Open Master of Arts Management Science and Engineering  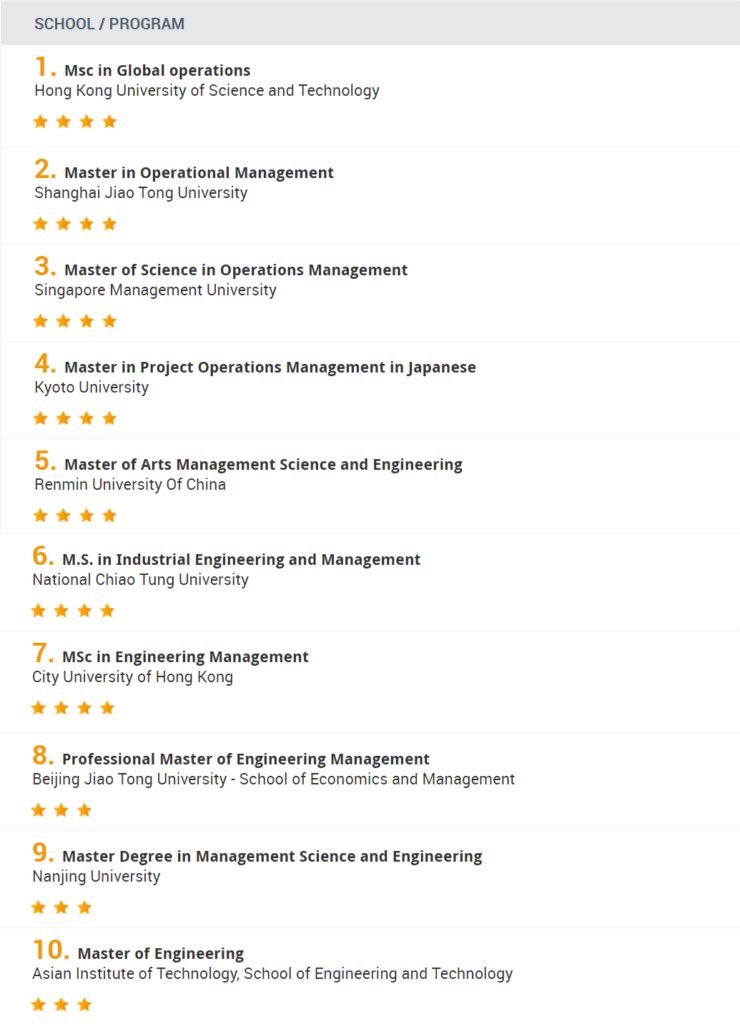pos(263,464)
